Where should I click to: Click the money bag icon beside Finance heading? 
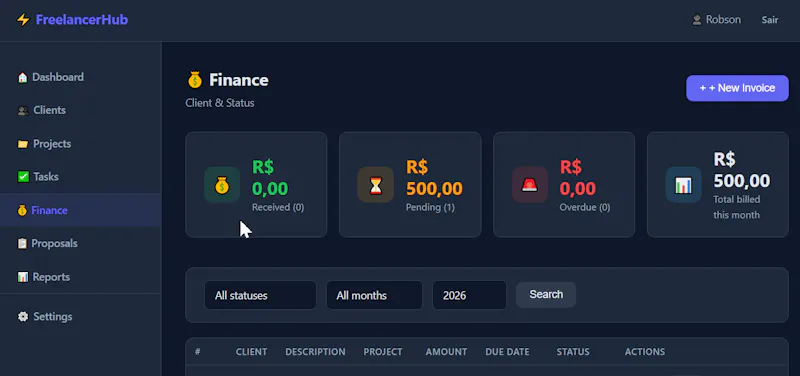pos(195,80)
